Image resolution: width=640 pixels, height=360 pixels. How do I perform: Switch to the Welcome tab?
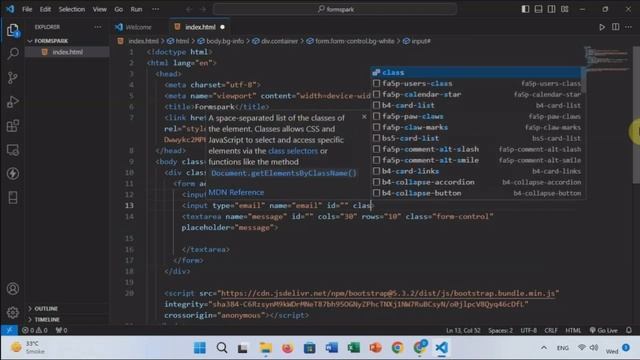coord(139,27)
